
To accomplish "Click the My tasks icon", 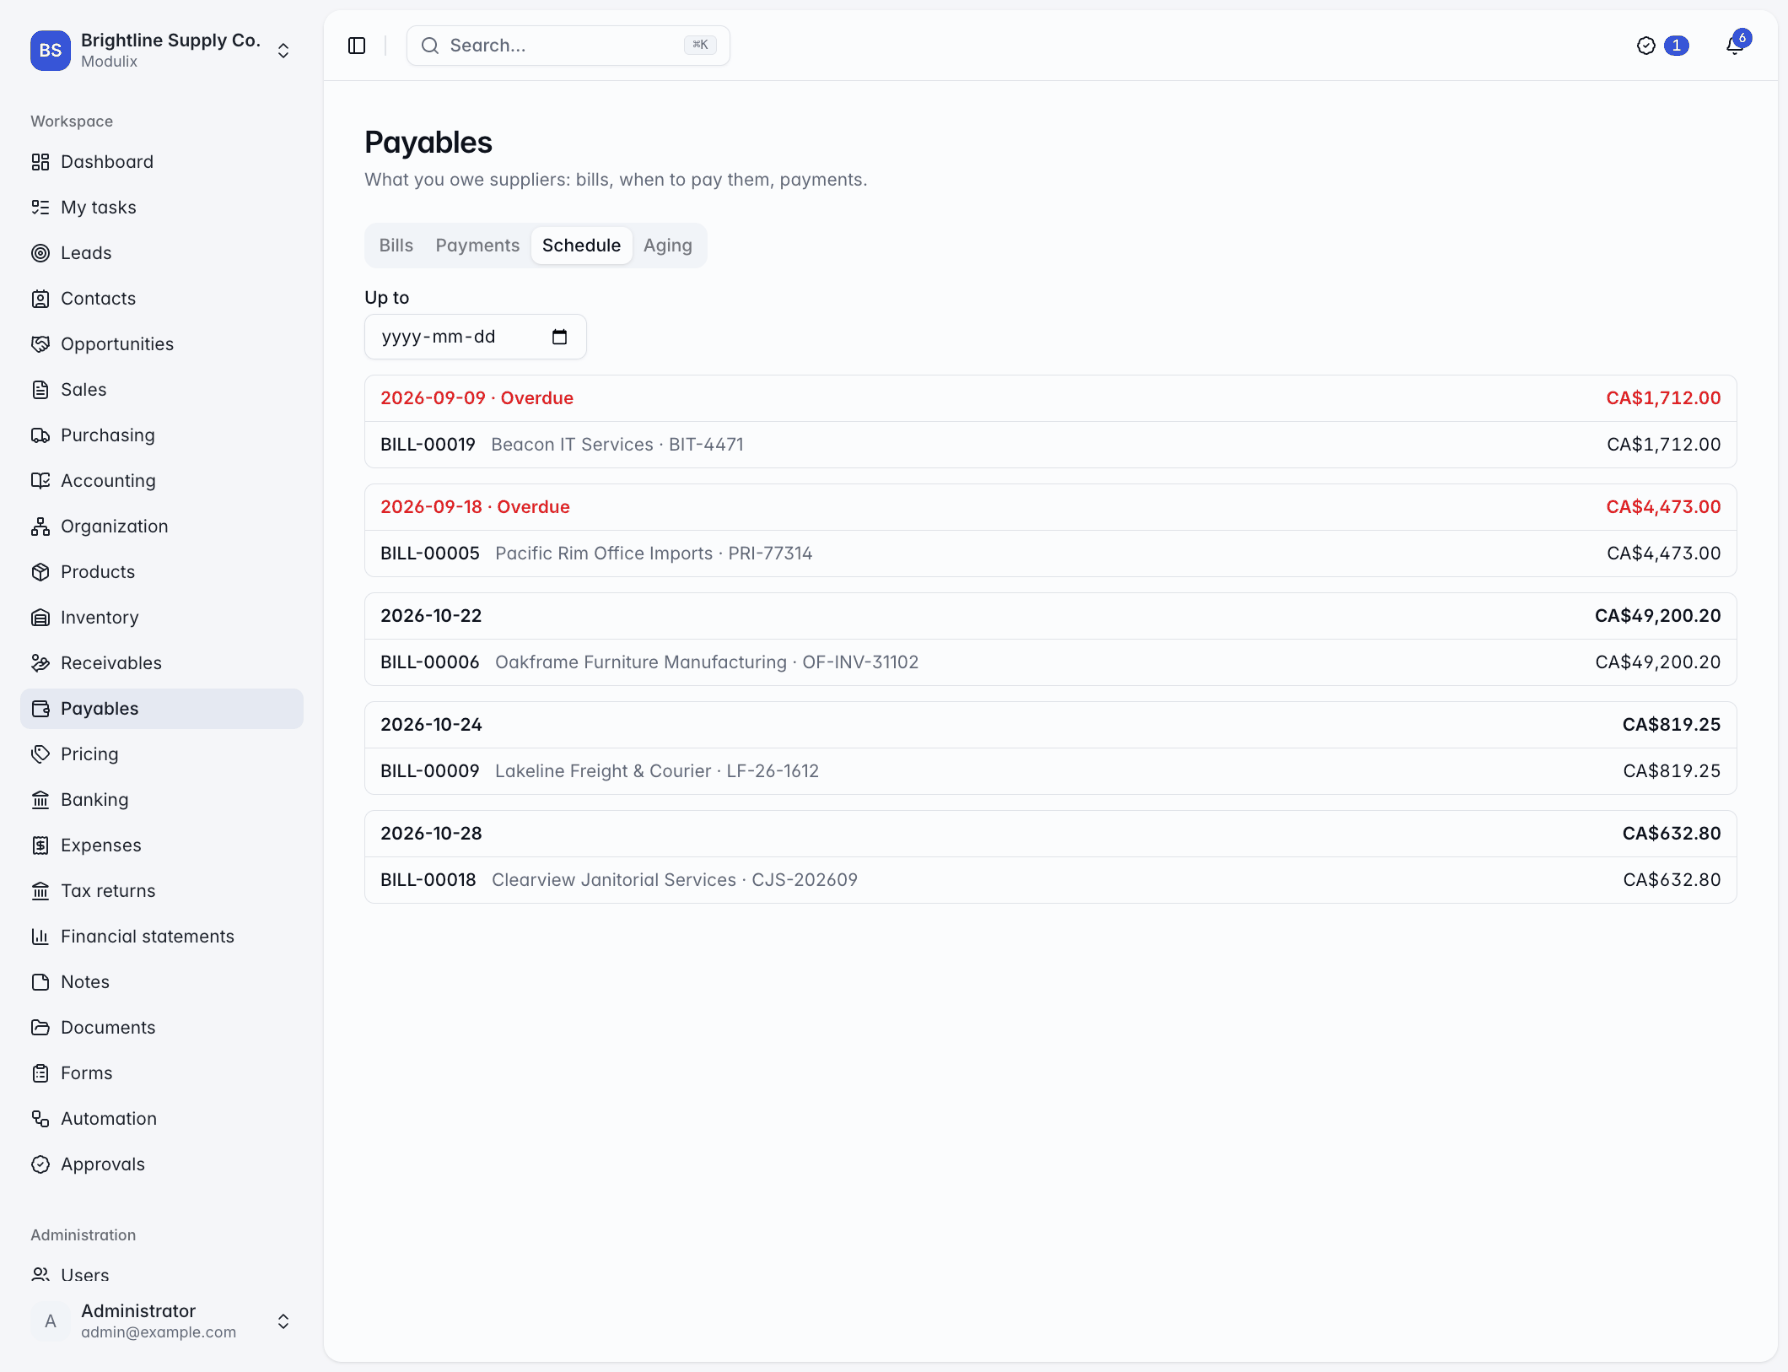I will coord(40,207).
